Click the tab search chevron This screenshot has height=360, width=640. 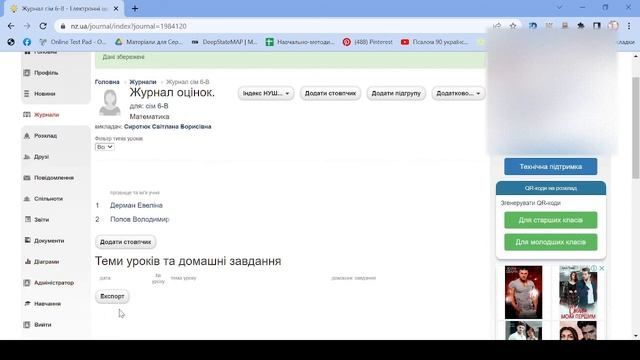click(x=560, y=7)
